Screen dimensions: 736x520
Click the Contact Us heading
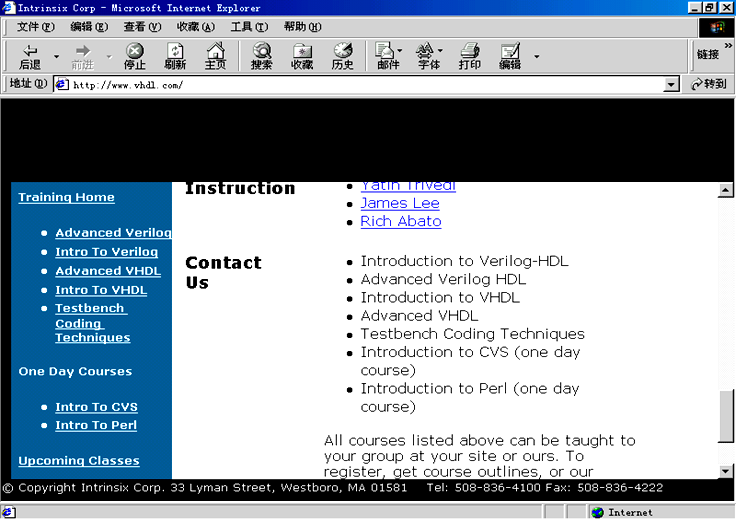click(223, 273)
